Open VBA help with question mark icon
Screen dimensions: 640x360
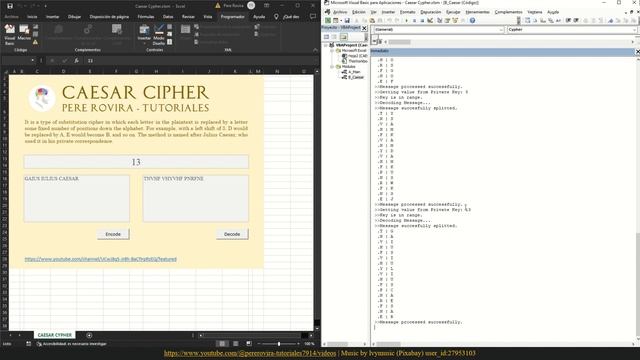pyautogui.click(x=472, y=20)
